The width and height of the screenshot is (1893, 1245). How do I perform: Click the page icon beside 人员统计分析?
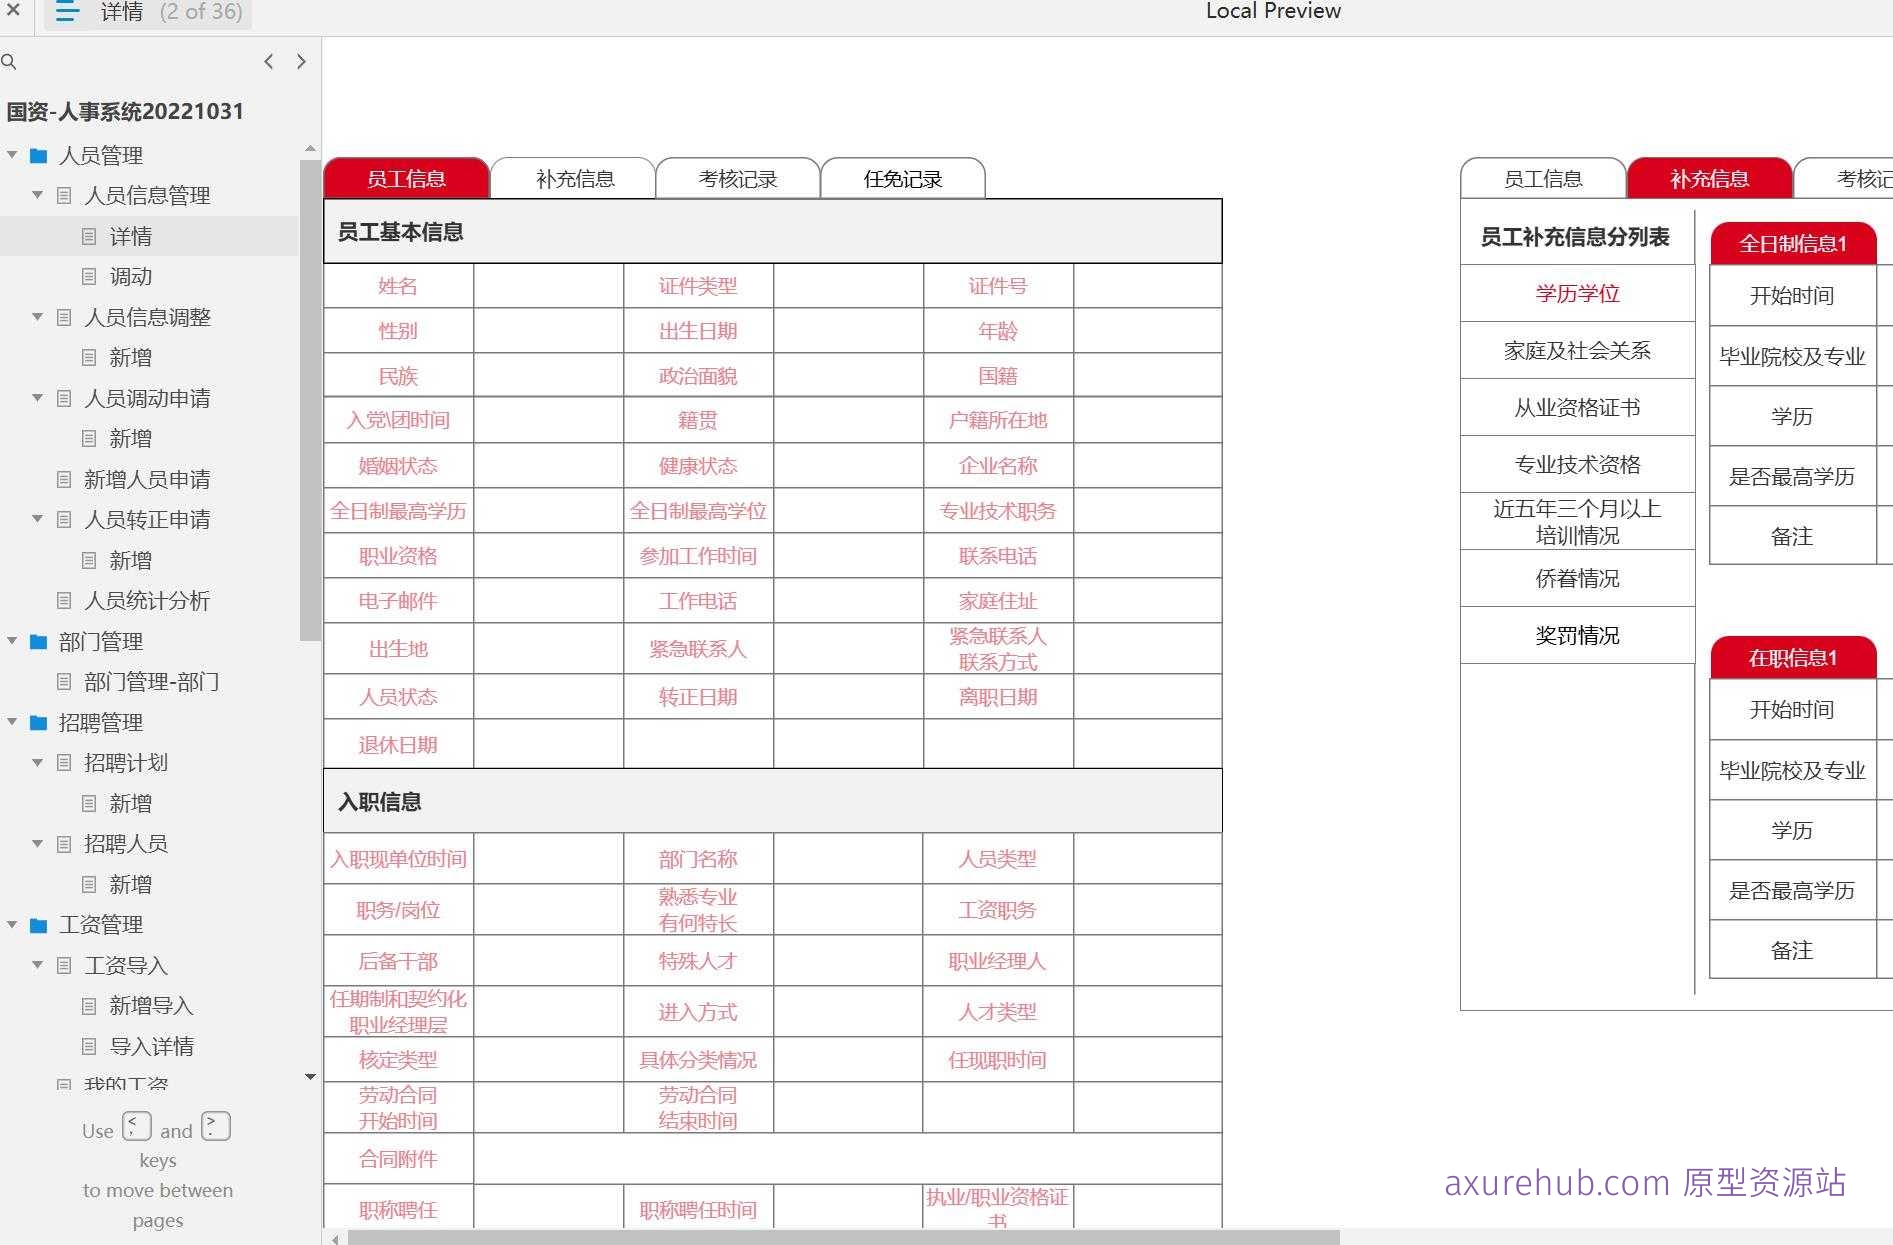coord(64,601)
